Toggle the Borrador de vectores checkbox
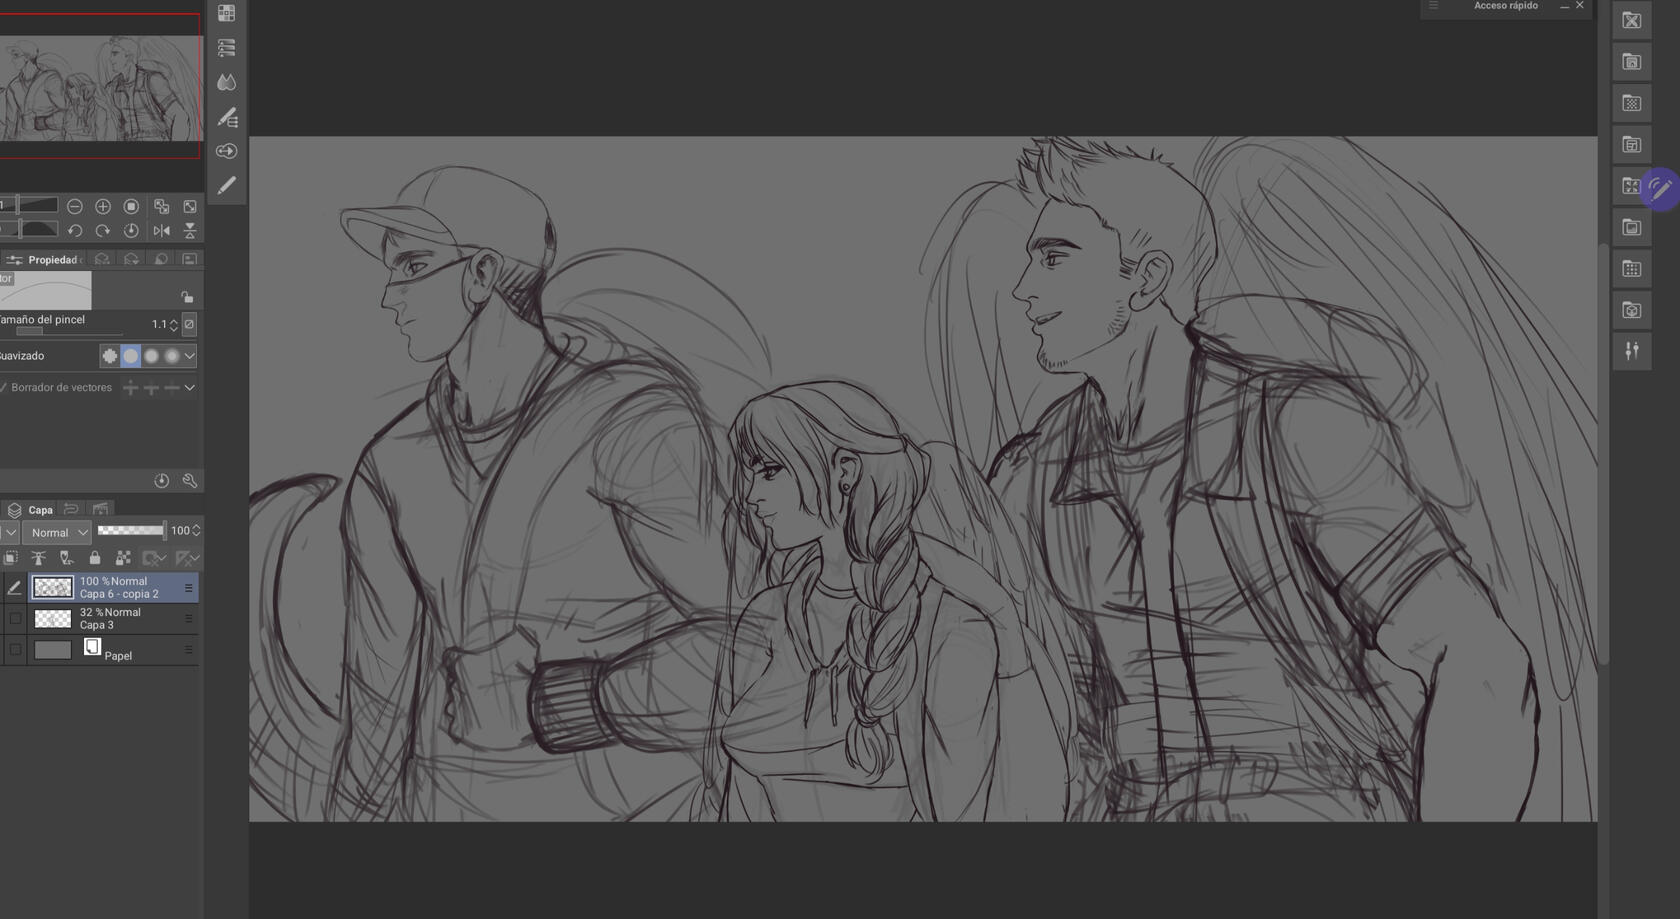Image resolution: width=1680 pixels, height=919 pixels. tap(5, 388)
